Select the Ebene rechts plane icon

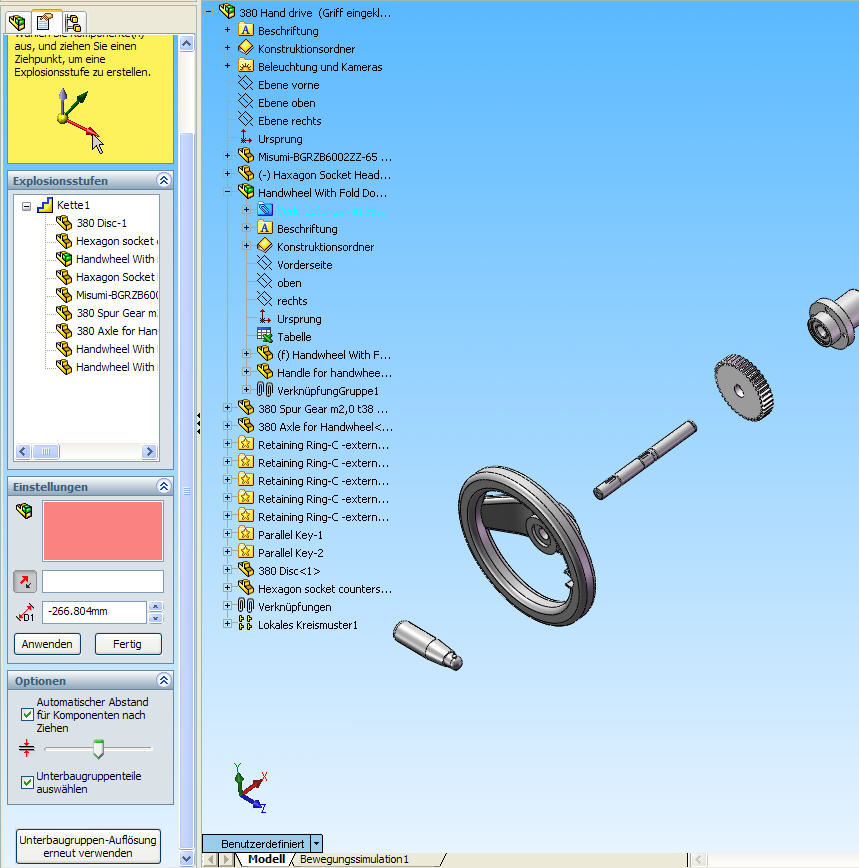point(246,120)
